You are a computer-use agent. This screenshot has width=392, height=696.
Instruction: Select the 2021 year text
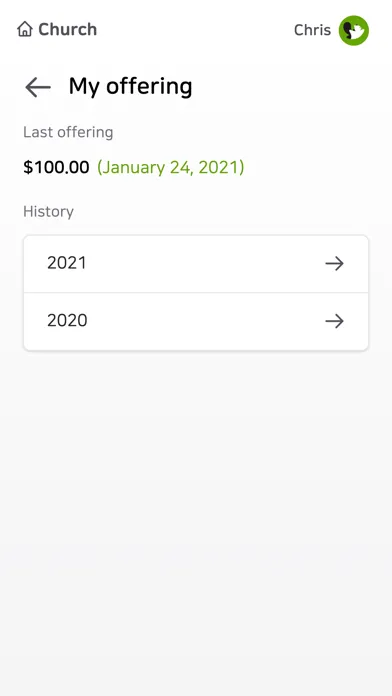pos(67,263)
